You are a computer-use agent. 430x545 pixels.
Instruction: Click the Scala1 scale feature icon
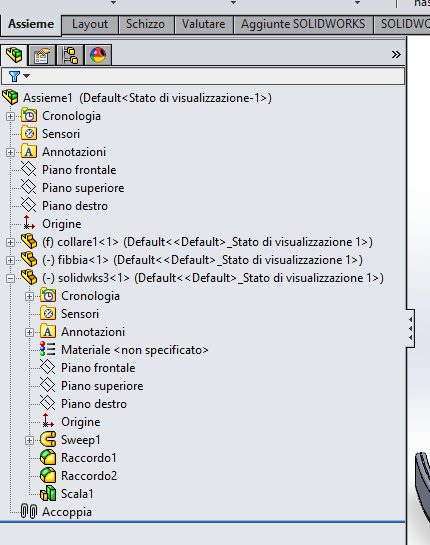(x=48, y=494)
